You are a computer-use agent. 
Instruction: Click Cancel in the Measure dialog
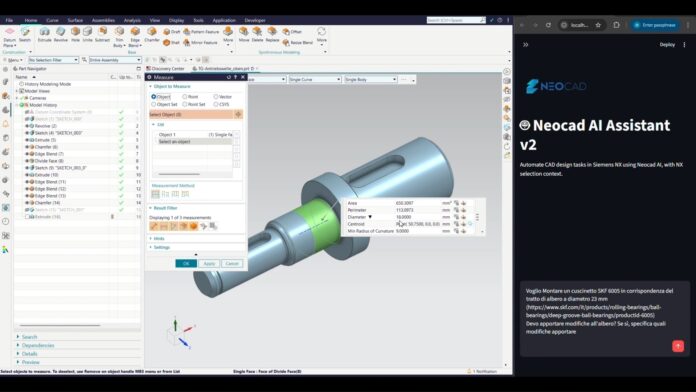click(232, 264)
